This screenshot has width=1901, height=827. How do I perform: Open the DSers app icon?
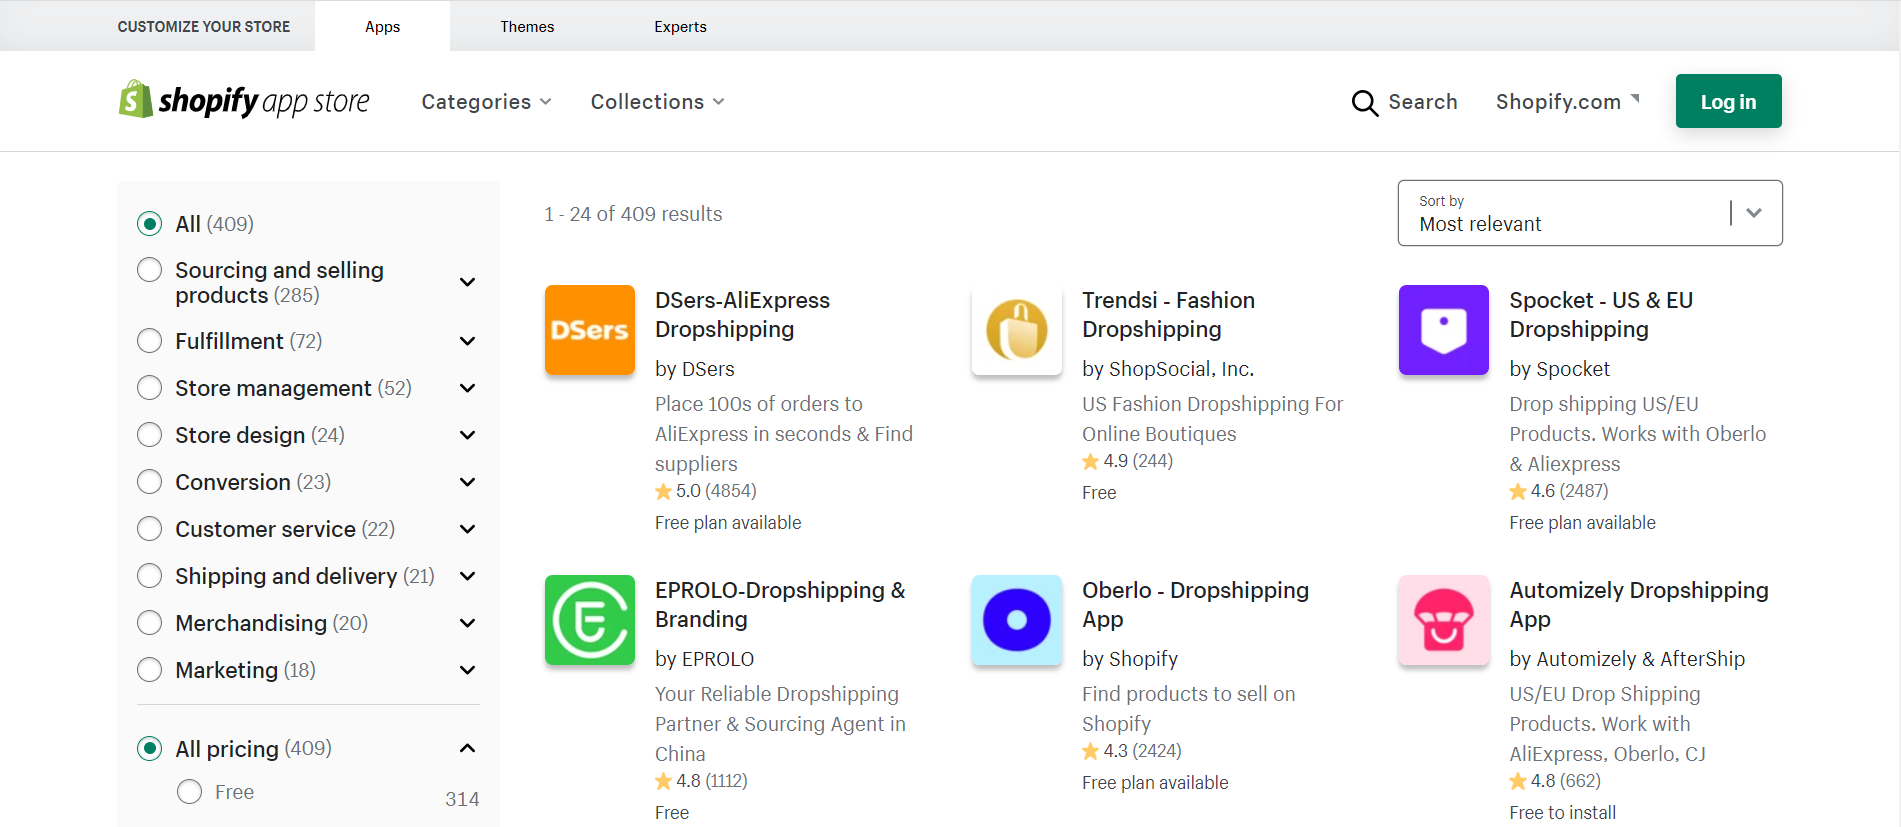tap(590, 330)
